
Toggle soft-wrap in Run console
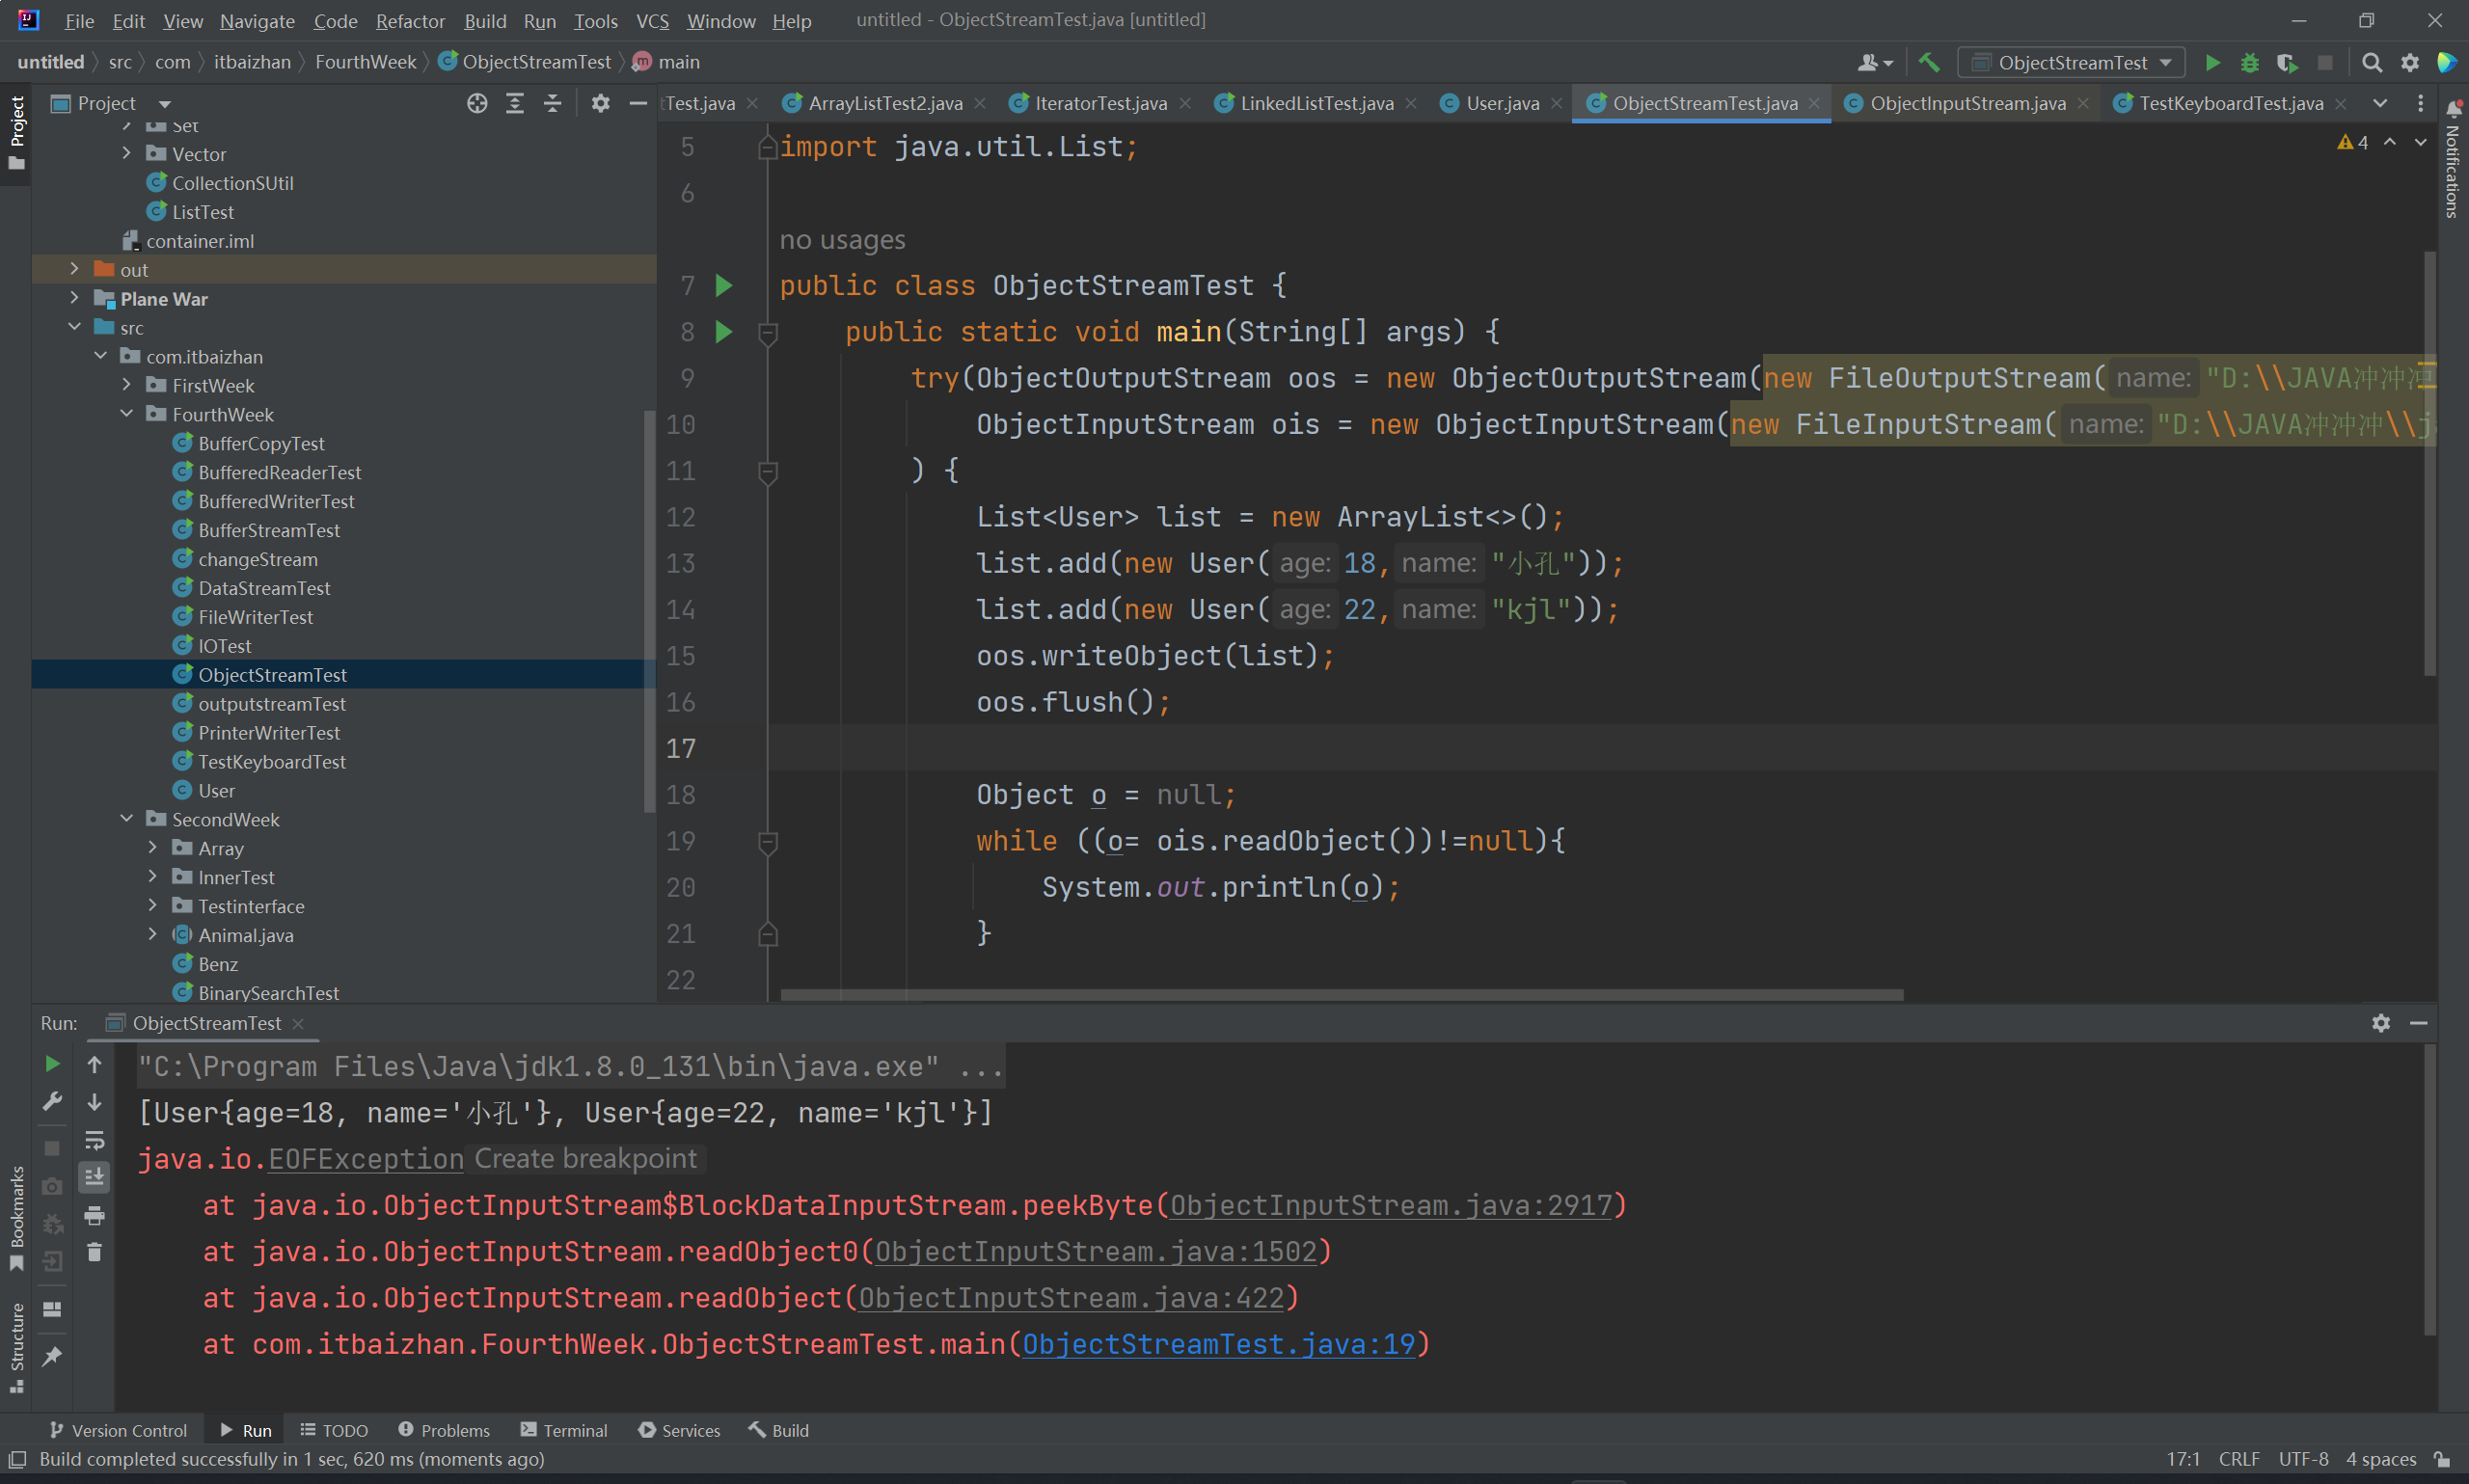click(x=94, y=1140)
